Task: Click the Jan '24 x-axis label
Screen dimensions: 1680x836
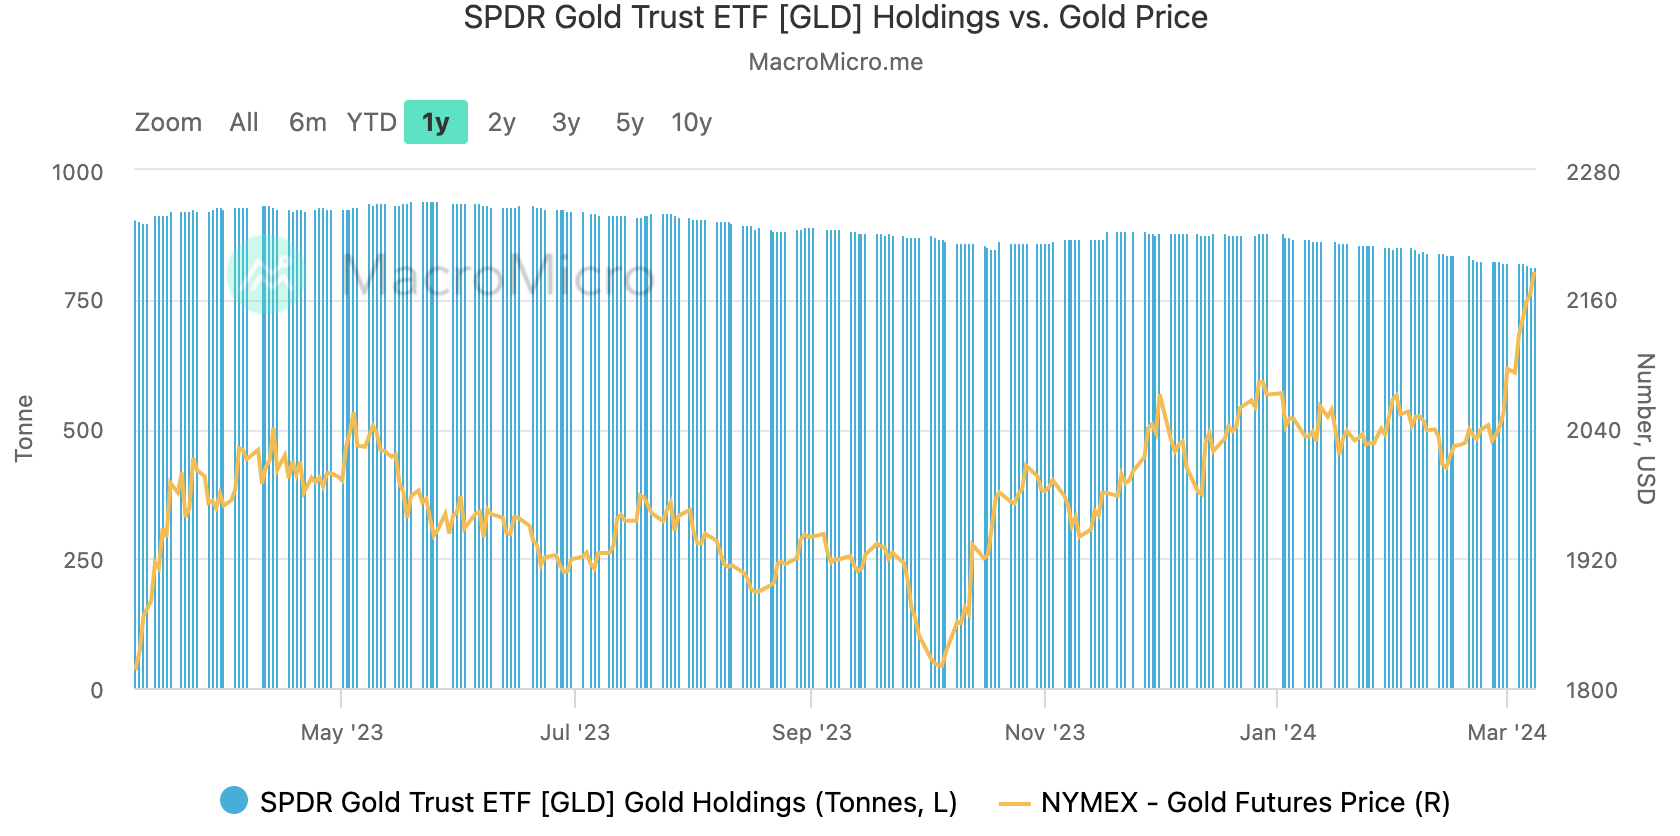Action: (1278, 732)
